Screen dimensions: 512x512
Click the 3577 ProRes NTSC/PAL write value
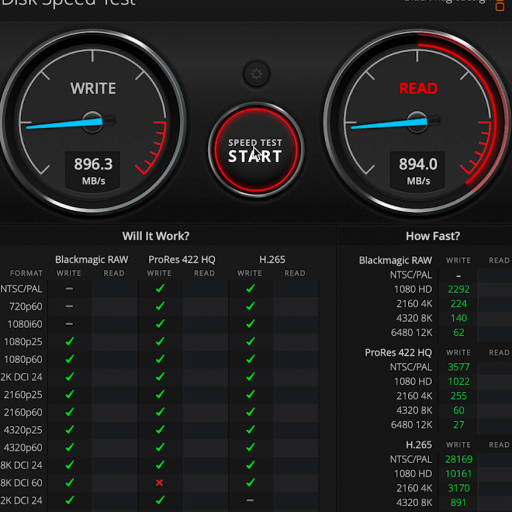click(x=458, y=367)
